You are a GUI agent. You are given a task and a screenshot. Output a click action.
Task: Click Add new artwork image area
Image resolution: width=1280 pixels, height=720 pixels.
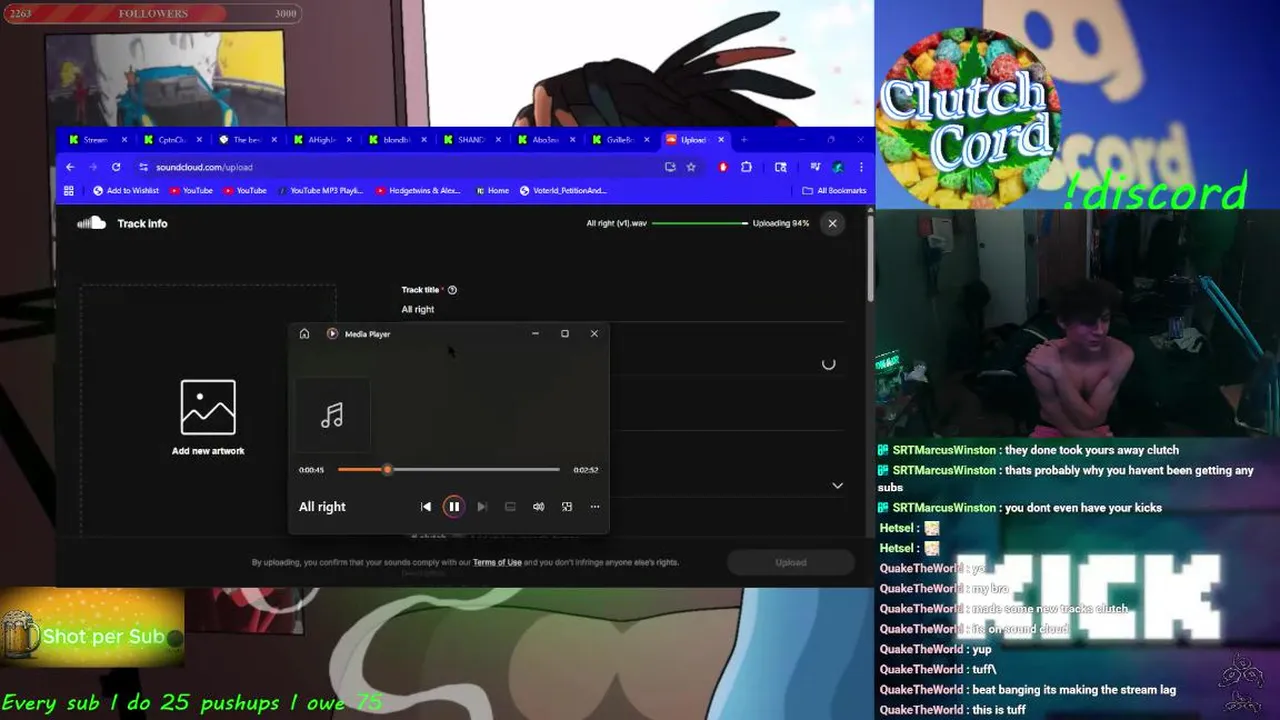tap(208, 417)
